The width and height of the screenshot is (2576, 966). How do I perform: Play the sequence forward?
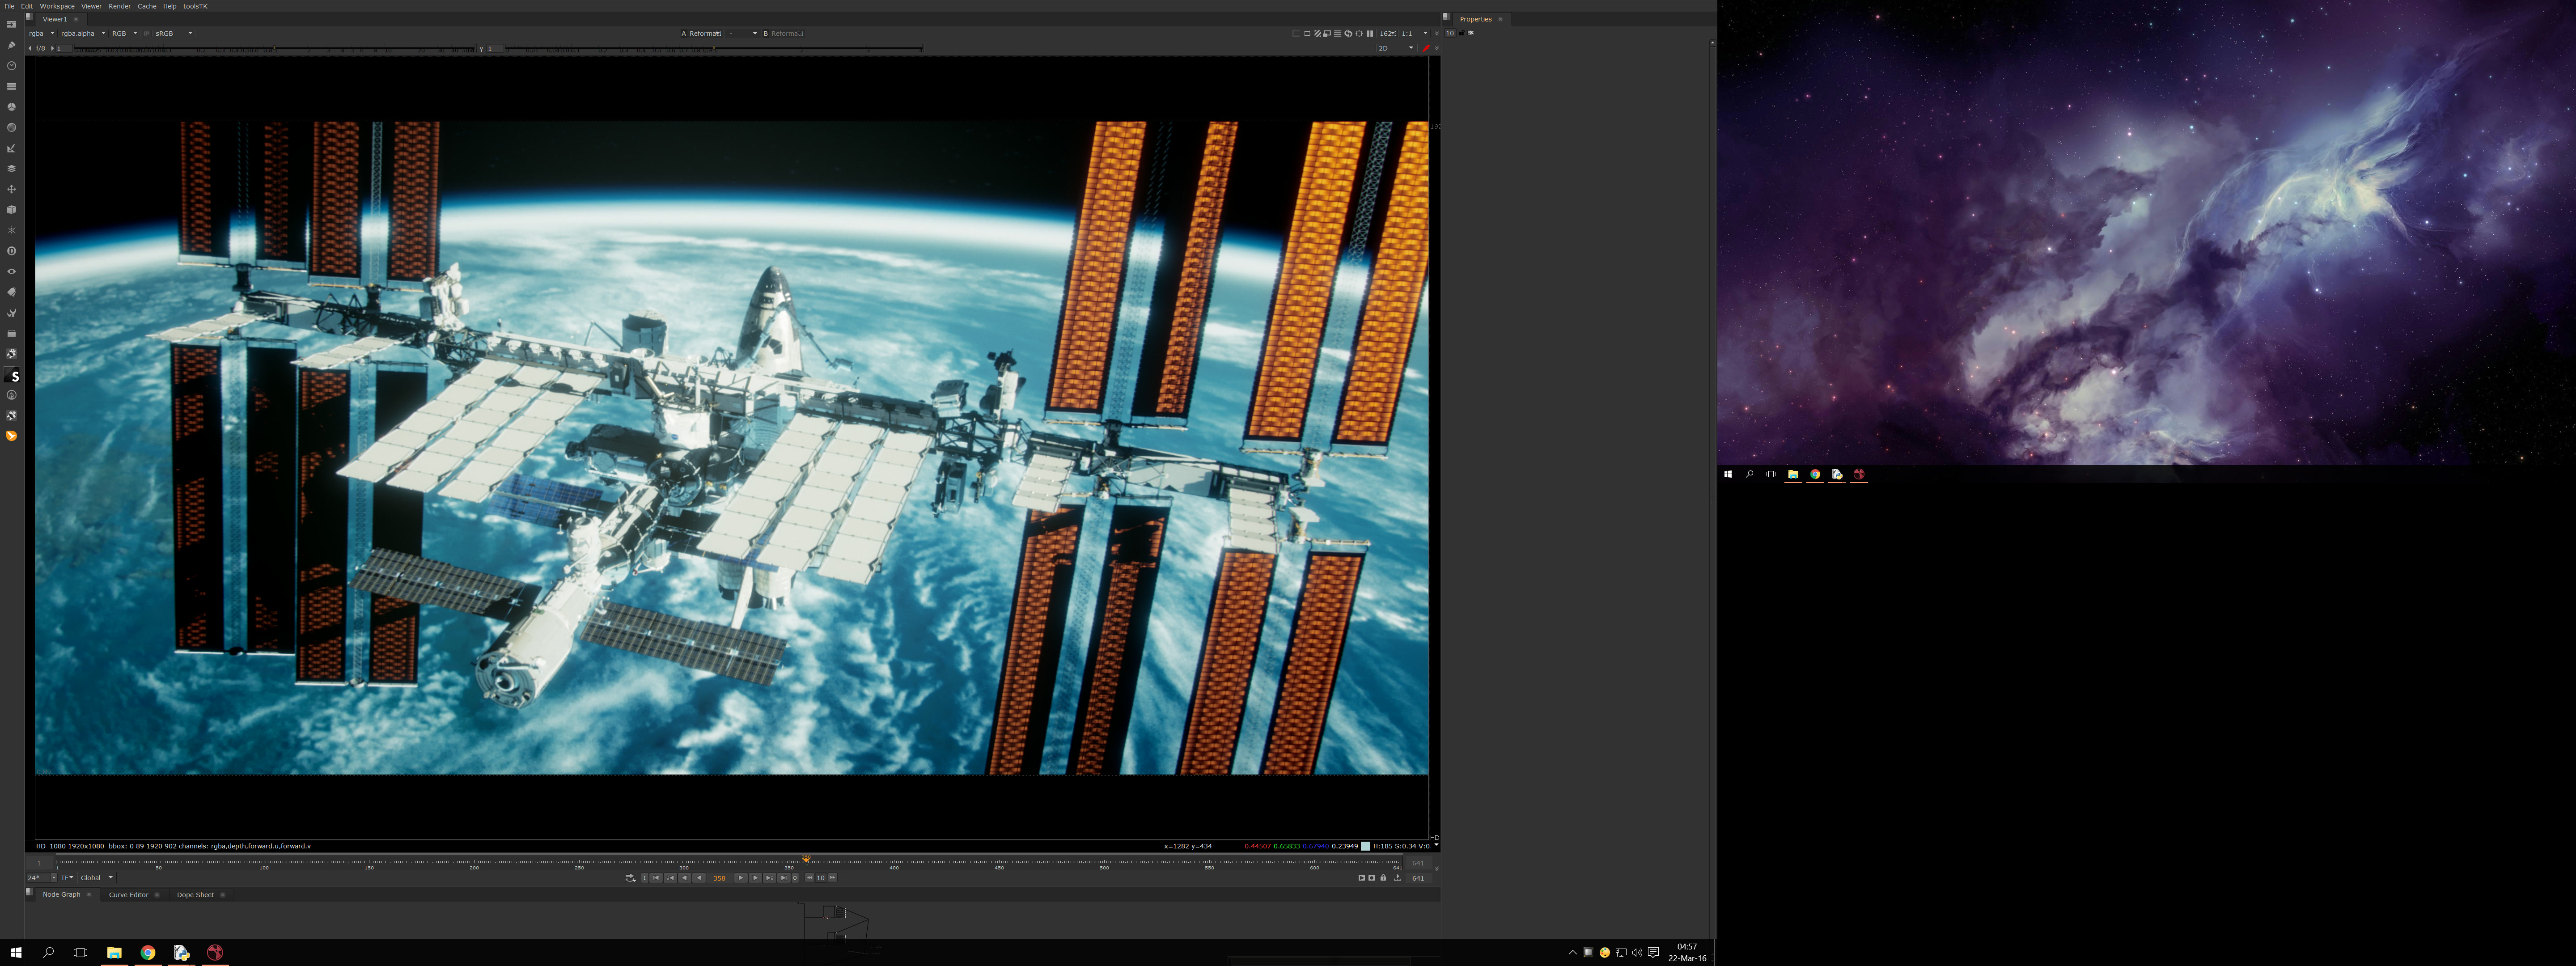point(740,878)
